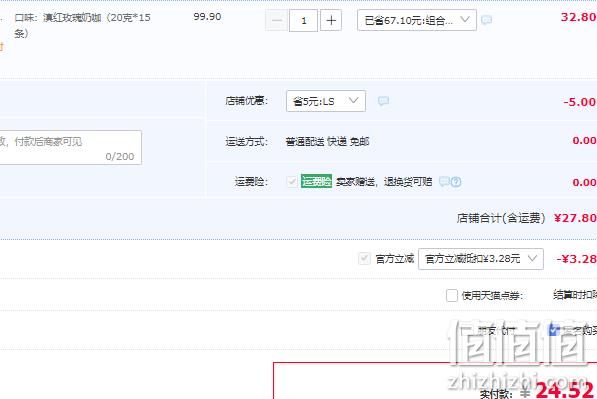This screenshot has height=399, width=597.
Task: Click the 99.90 unit price
Action: [207, 17]
